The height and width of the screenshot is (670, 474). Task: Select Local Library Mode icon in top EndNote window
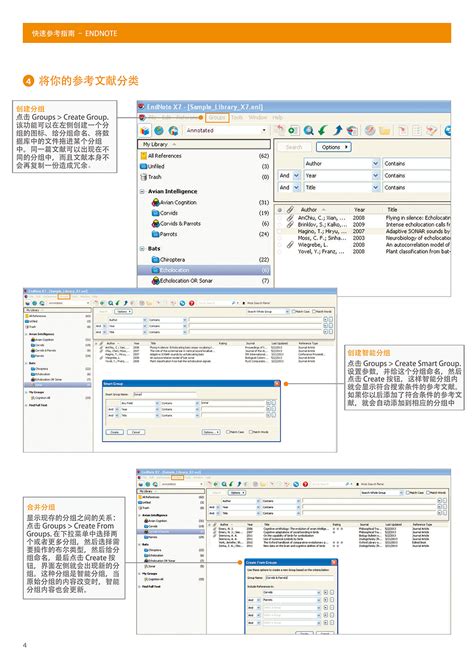pos(145,131)
